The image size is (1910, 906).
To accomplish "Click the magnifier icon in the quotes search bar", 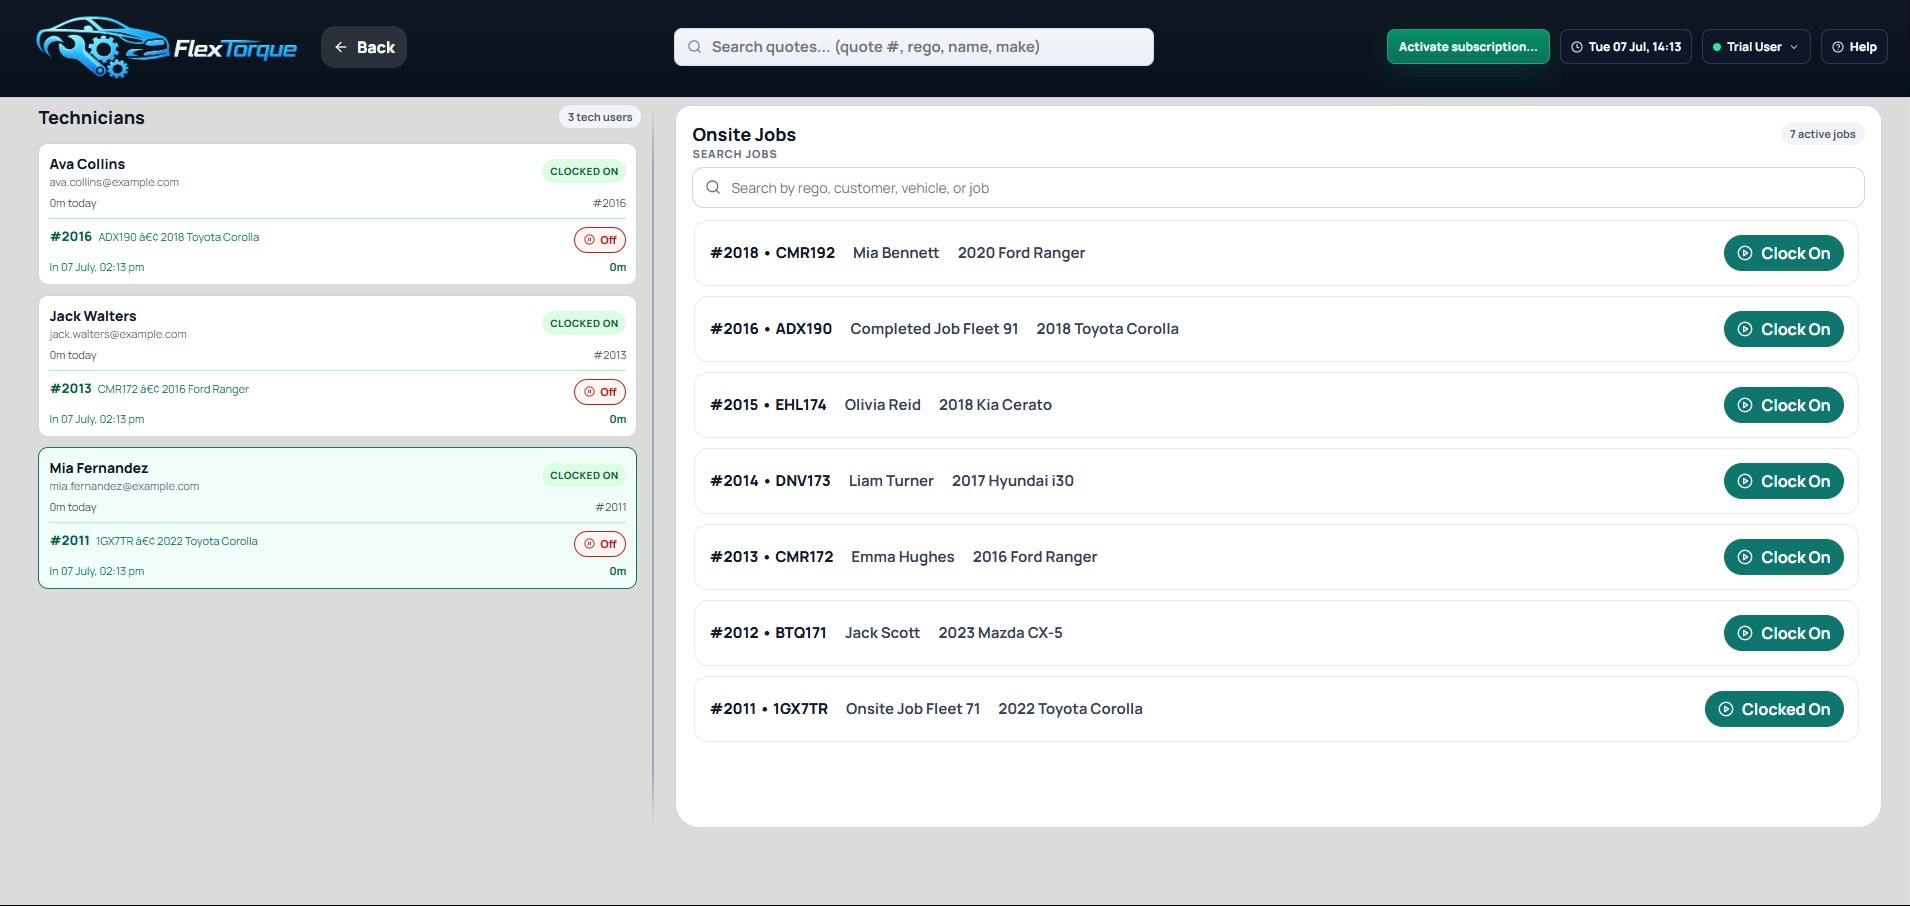I will click(x=694, y=47).
